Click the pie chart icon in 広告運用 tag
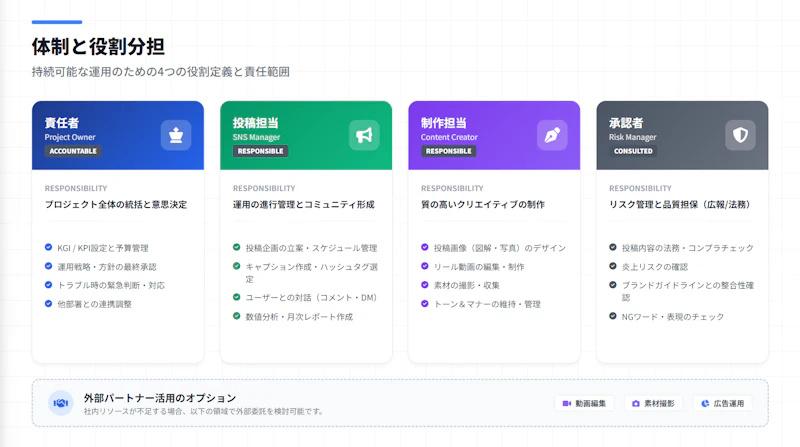Image resolution: width=800 pixels, height=447 pixels. tap(705, 403)
